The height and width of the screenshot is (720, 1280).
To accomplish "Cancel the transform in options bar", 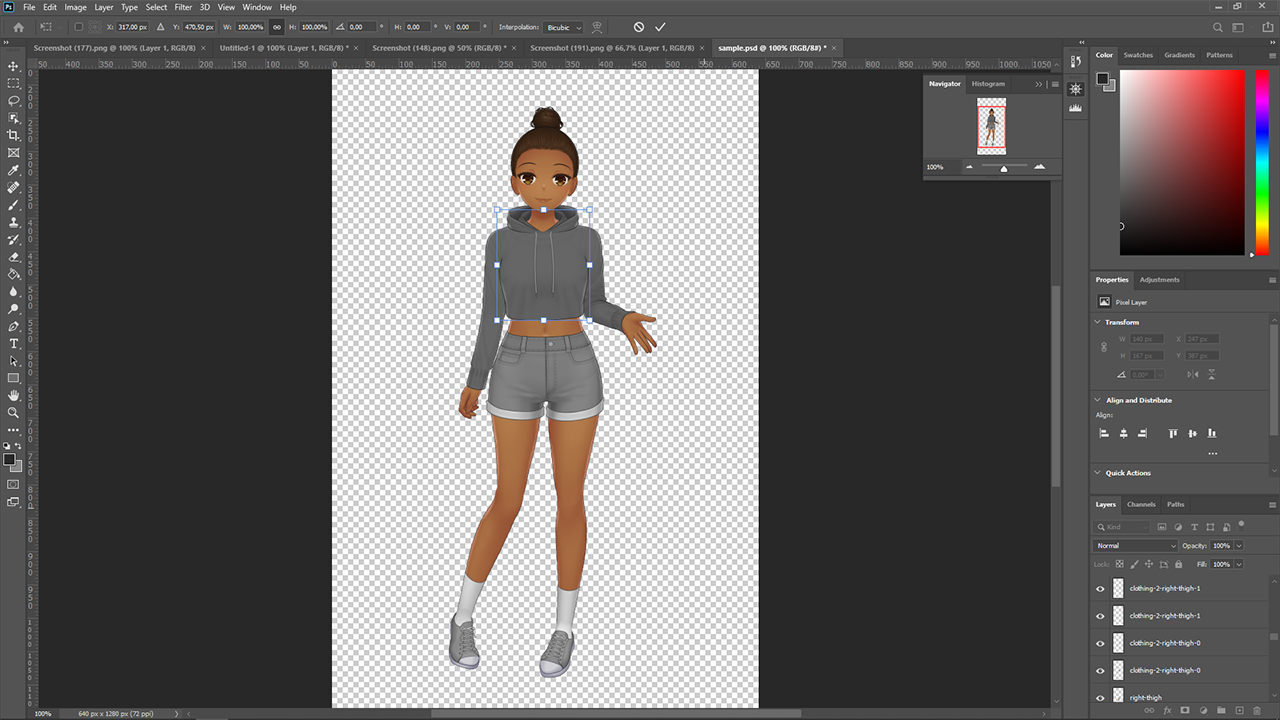I will 639,27.
